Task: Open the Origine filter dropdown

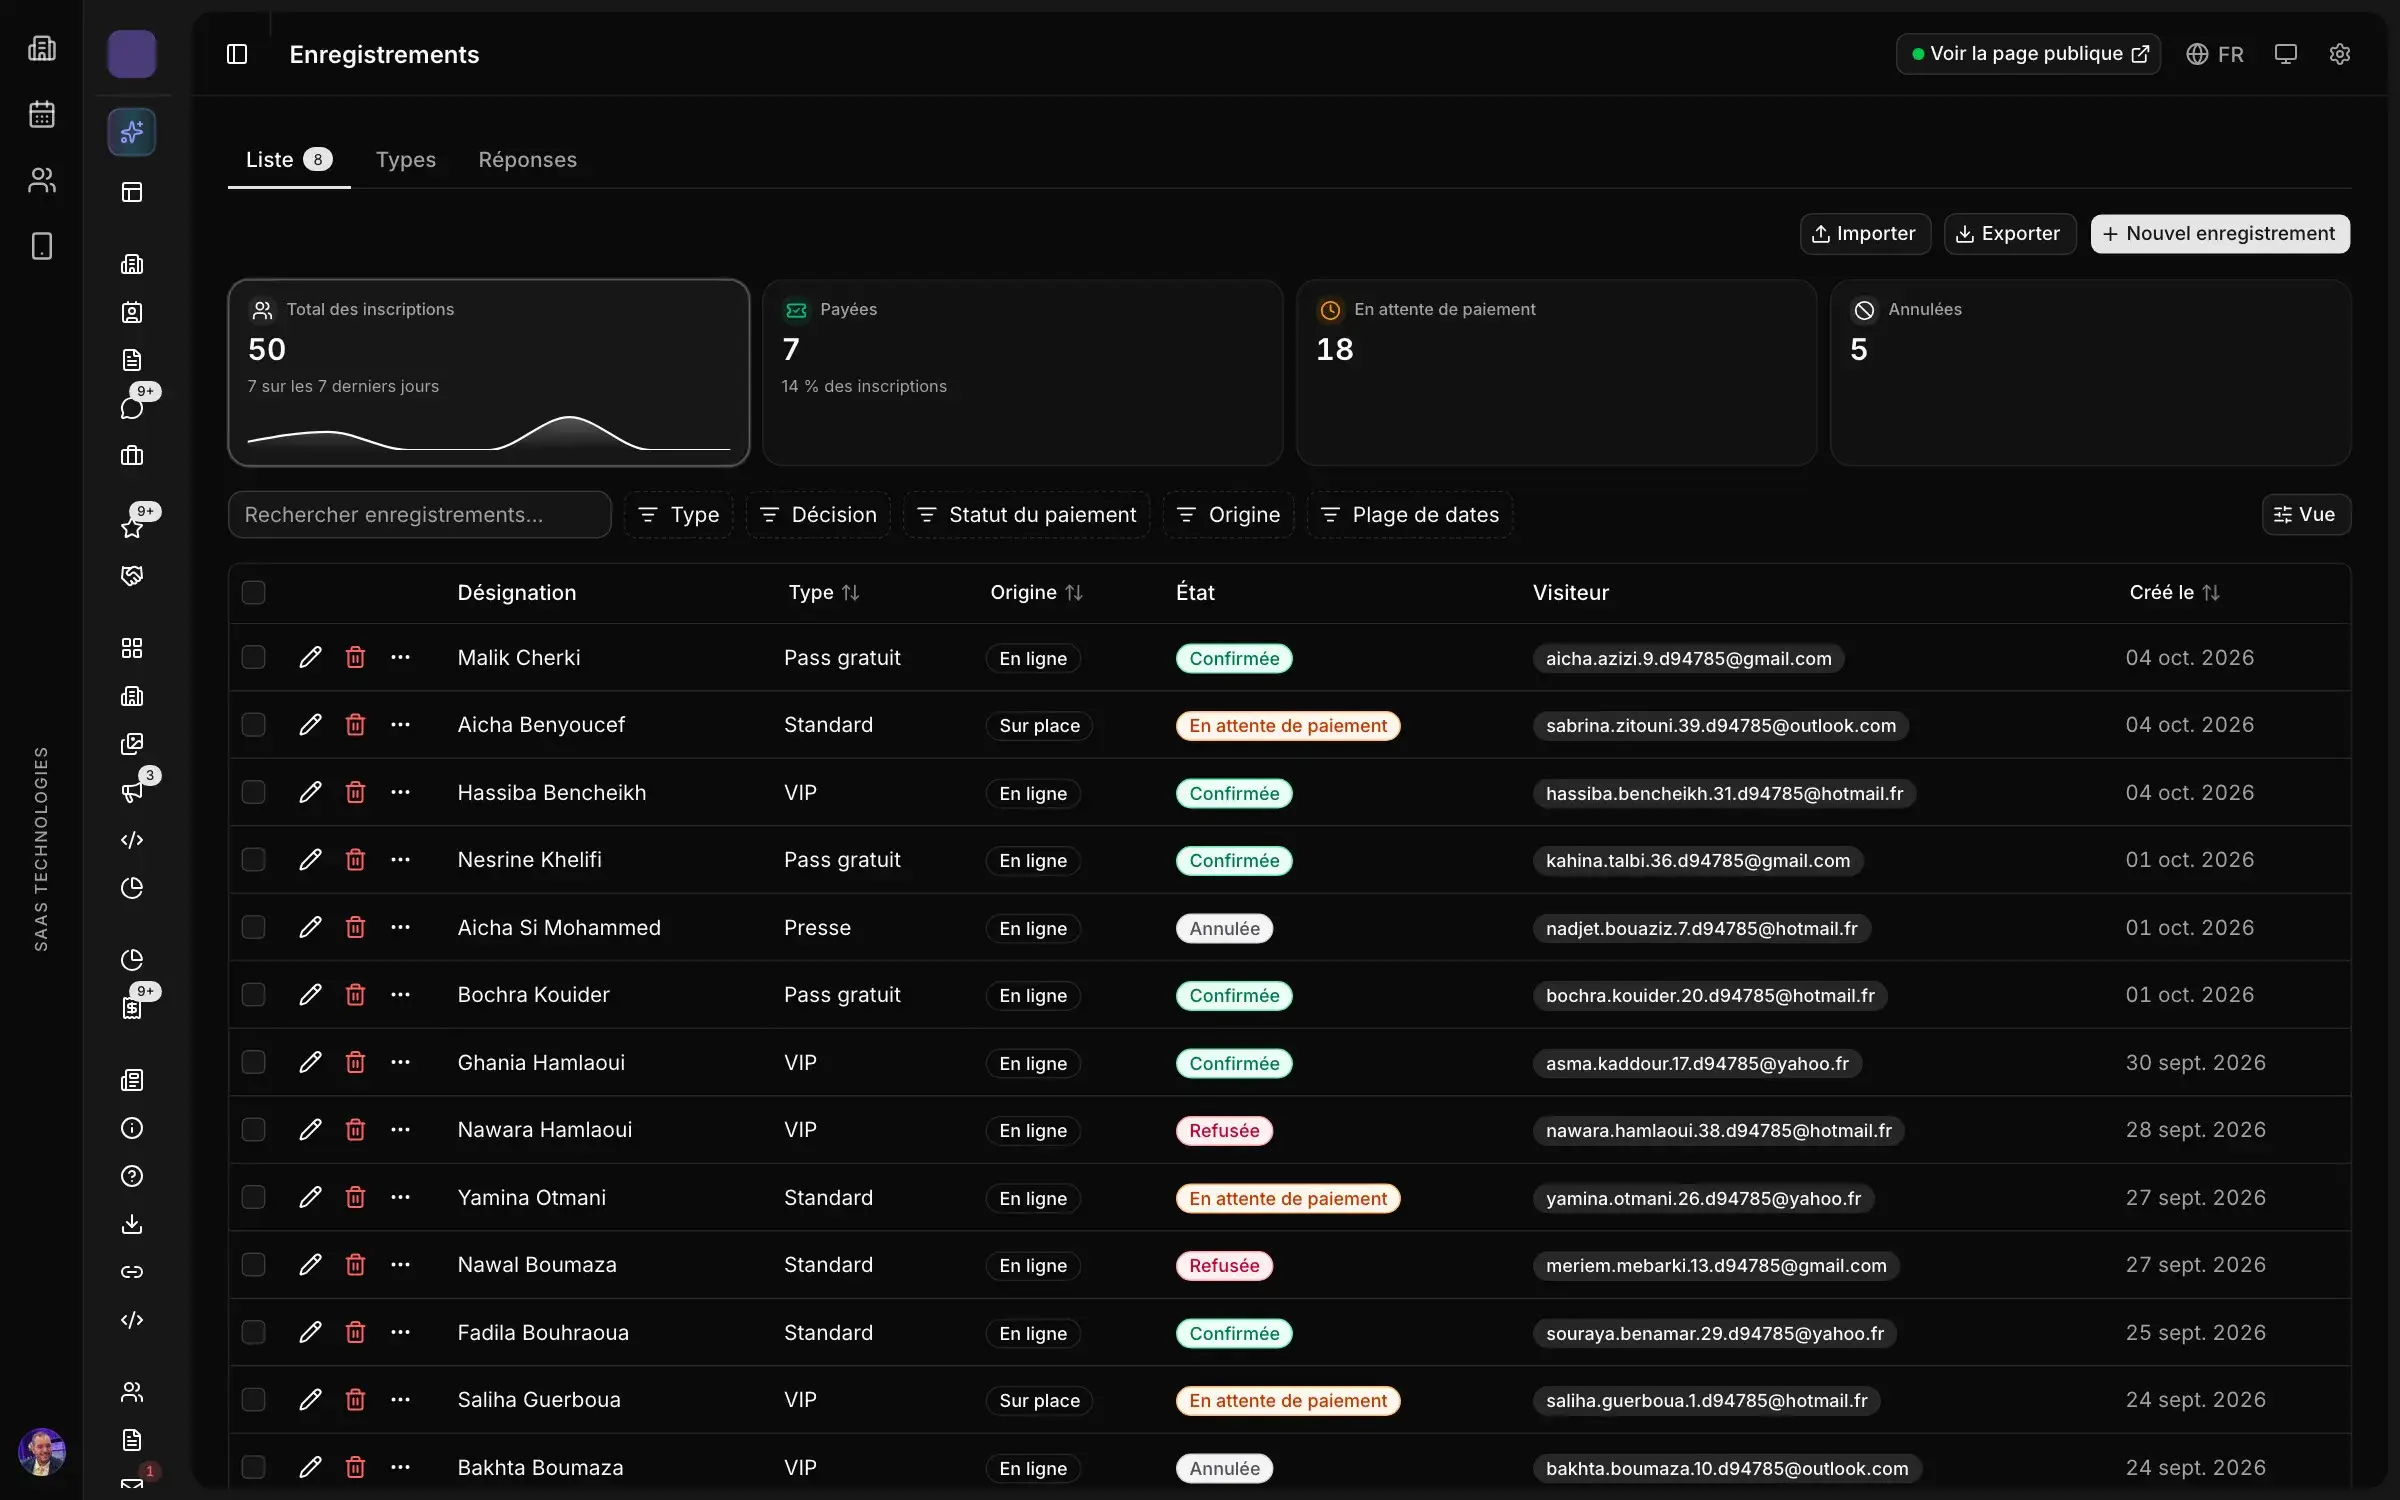Action: pyautogui.click(x=1229, y=514)
